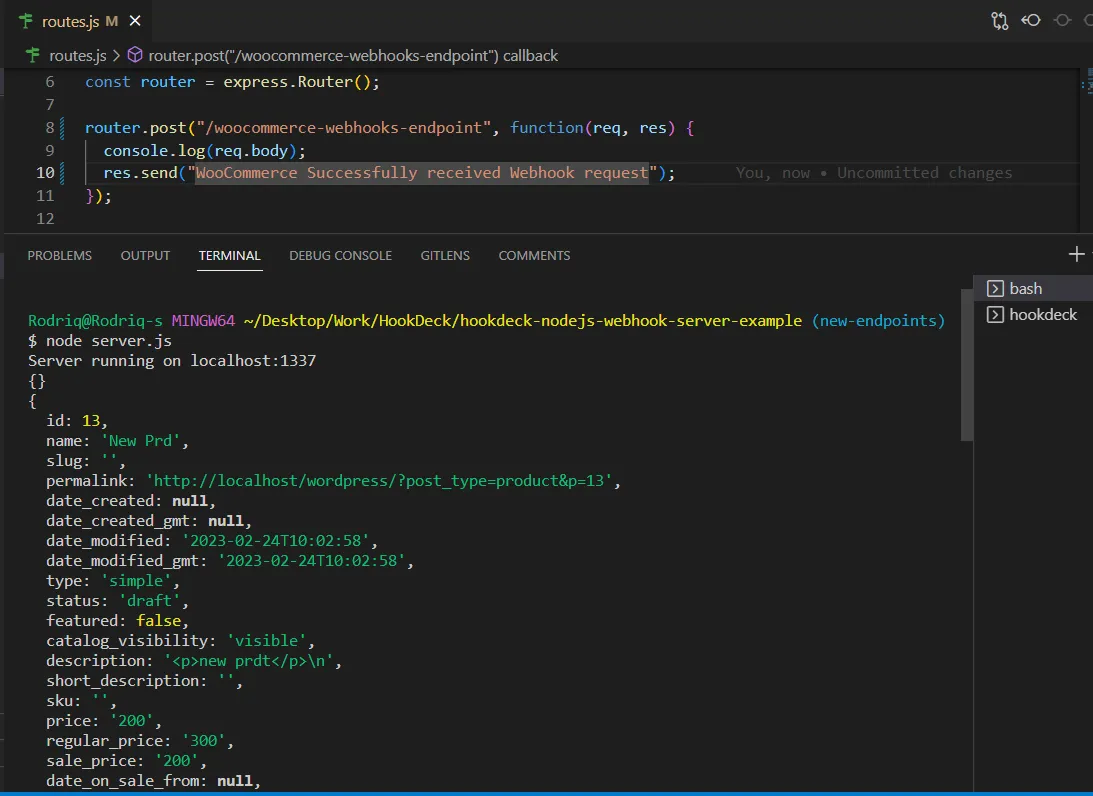
Task: Switch to the GITLENS panel tab
Action: coord(445,255)
